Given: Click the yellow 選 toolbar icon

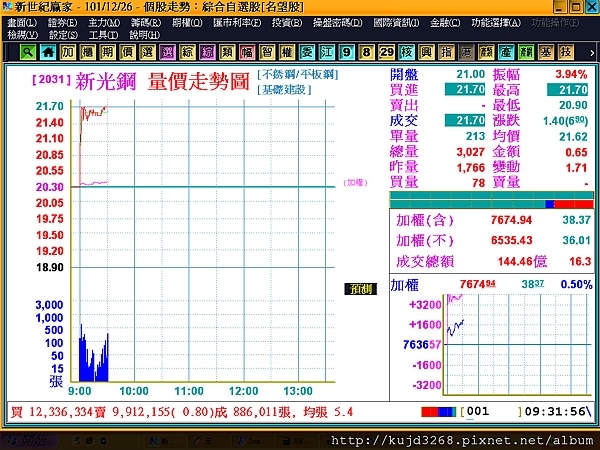Looking at the screenshot, I should (147, 52).
